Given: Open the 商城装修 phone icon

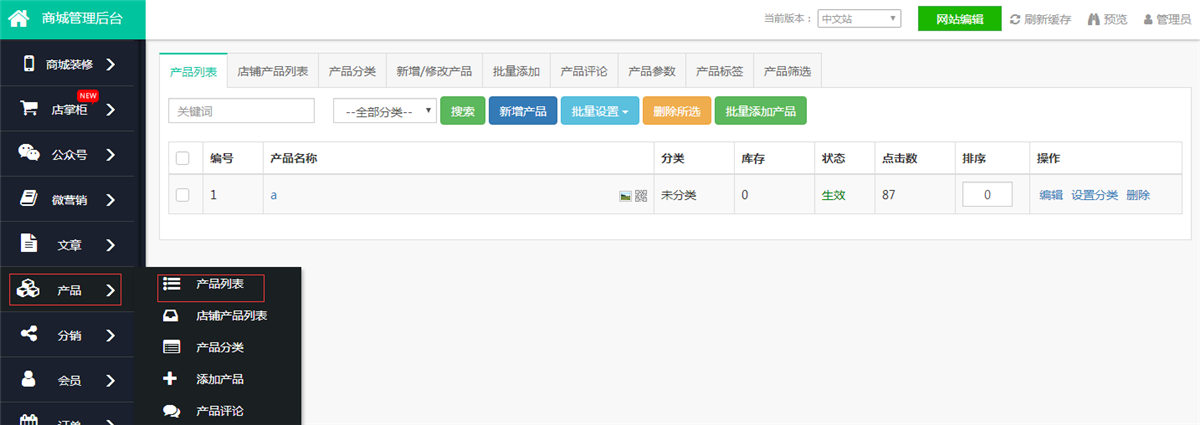Looking at the screenshot, I should pyautogui.click(x=29, y=64).
